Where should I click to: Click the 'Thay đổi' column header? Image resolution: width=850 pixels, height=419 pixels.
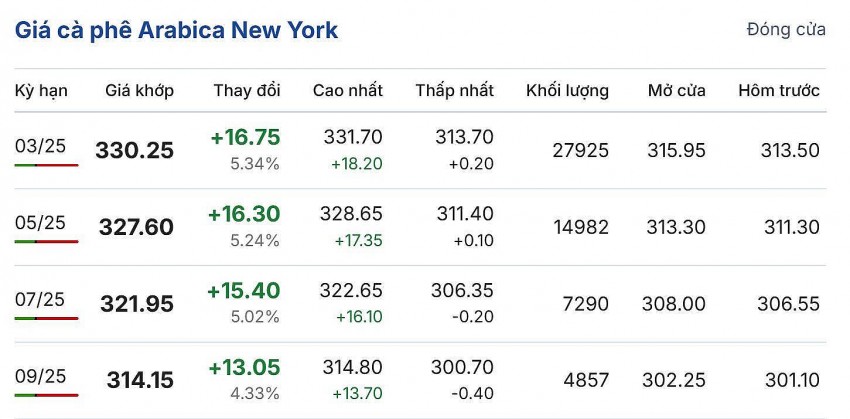pos(246,91)
